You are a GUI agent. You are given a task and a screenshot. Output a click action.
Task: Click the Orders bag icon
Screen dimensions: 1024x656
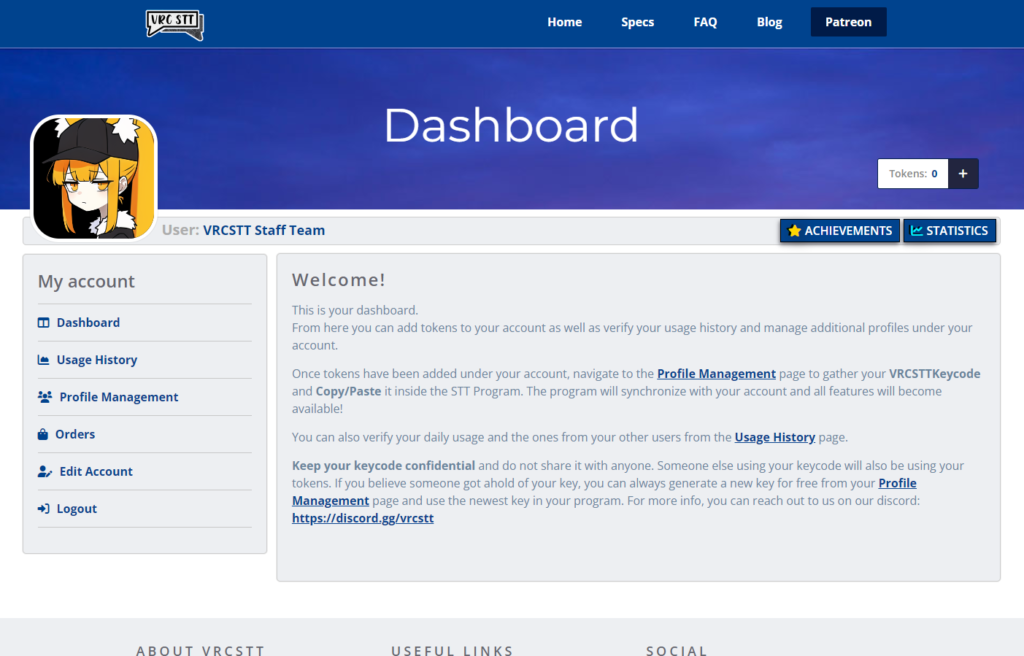pyautogui.click(x=44, y=434)
